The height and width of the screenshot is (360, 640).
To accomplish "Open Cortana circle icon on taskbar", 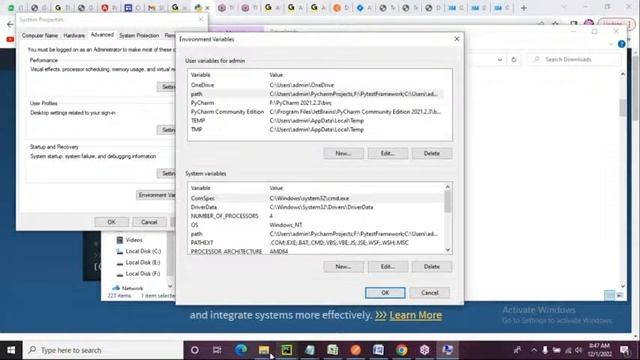I will [195, 350].
